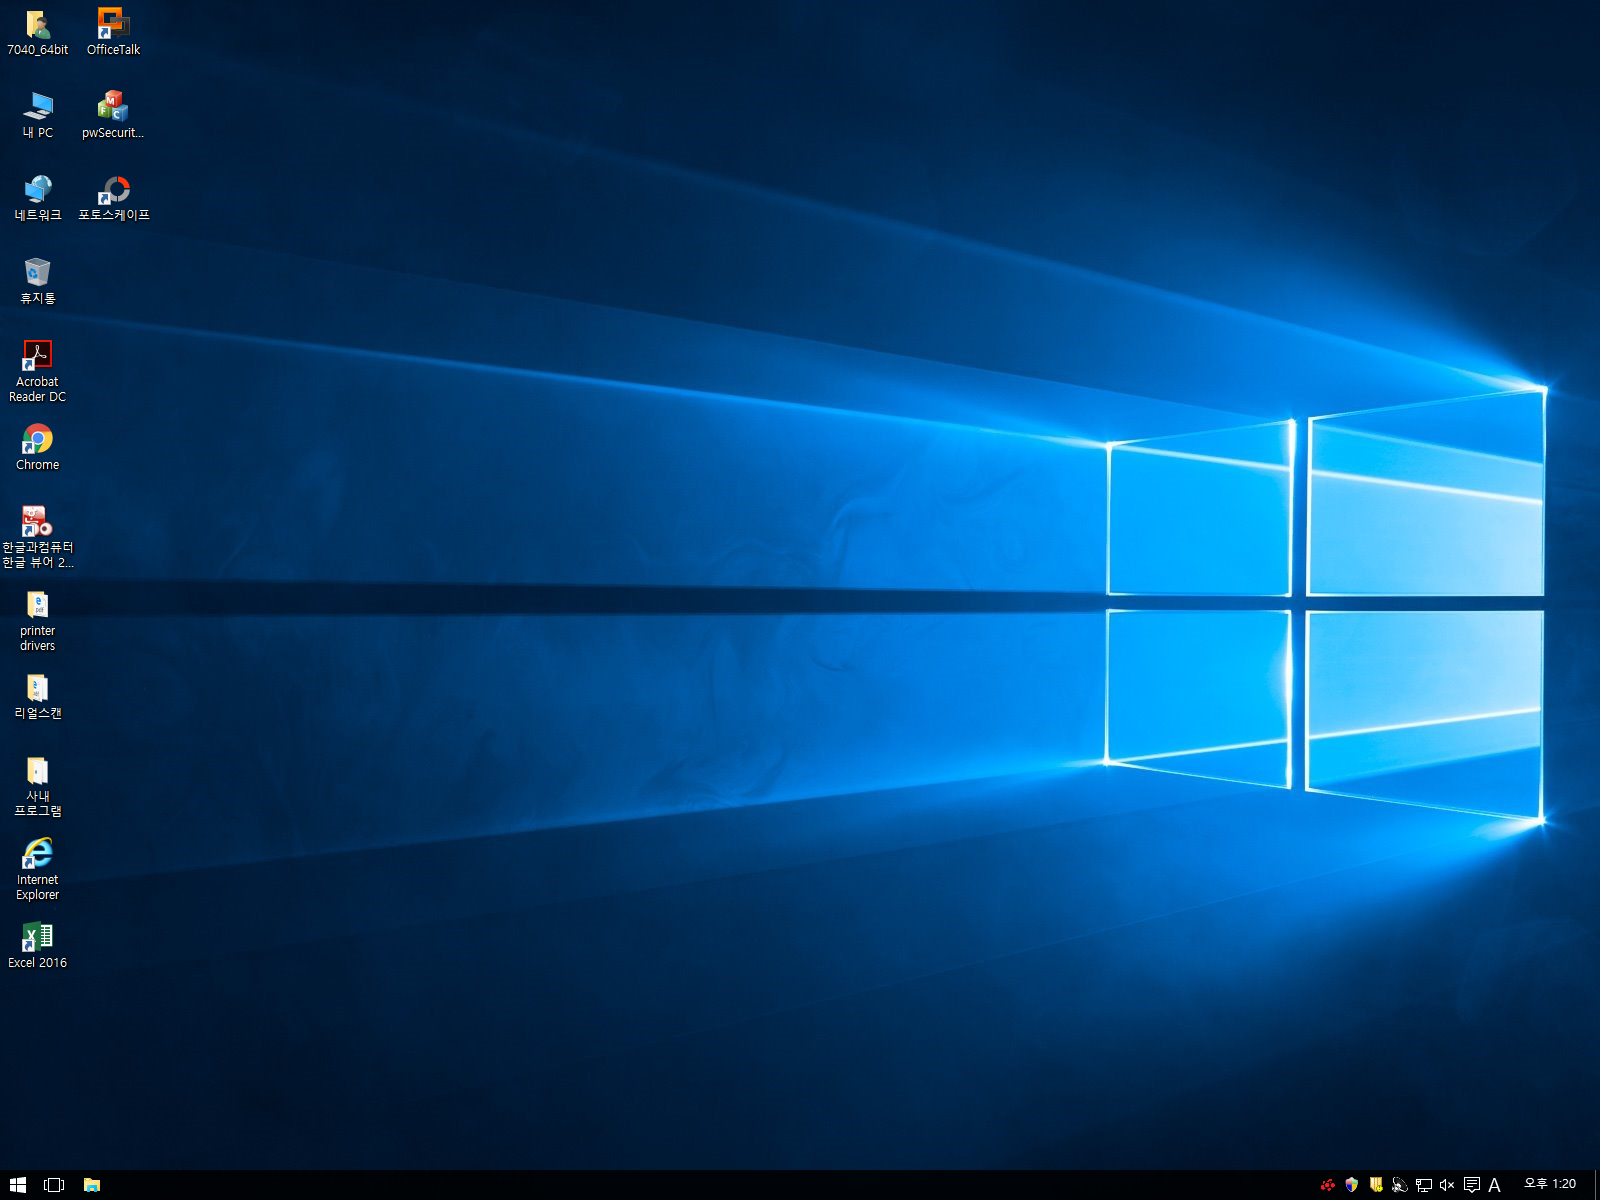Click the yellow shield tray icon
1600x1200 pixels.
1376,1185
